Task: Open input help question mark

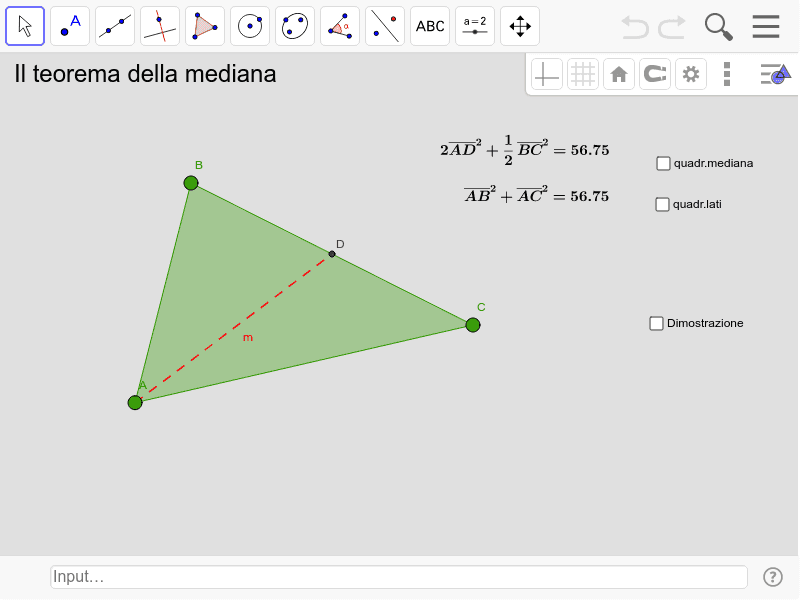Action: 772,577
